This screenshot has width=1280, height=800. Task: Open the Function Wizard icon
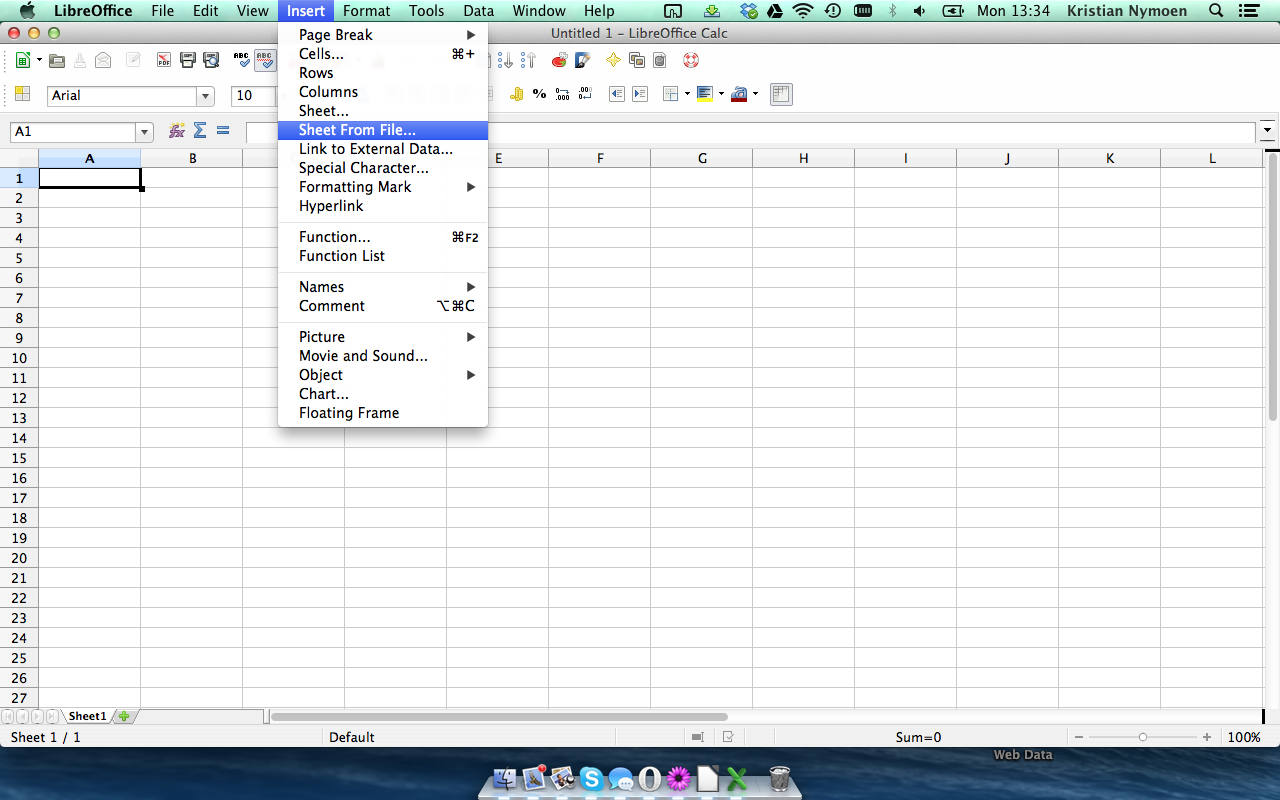(177, 131)
